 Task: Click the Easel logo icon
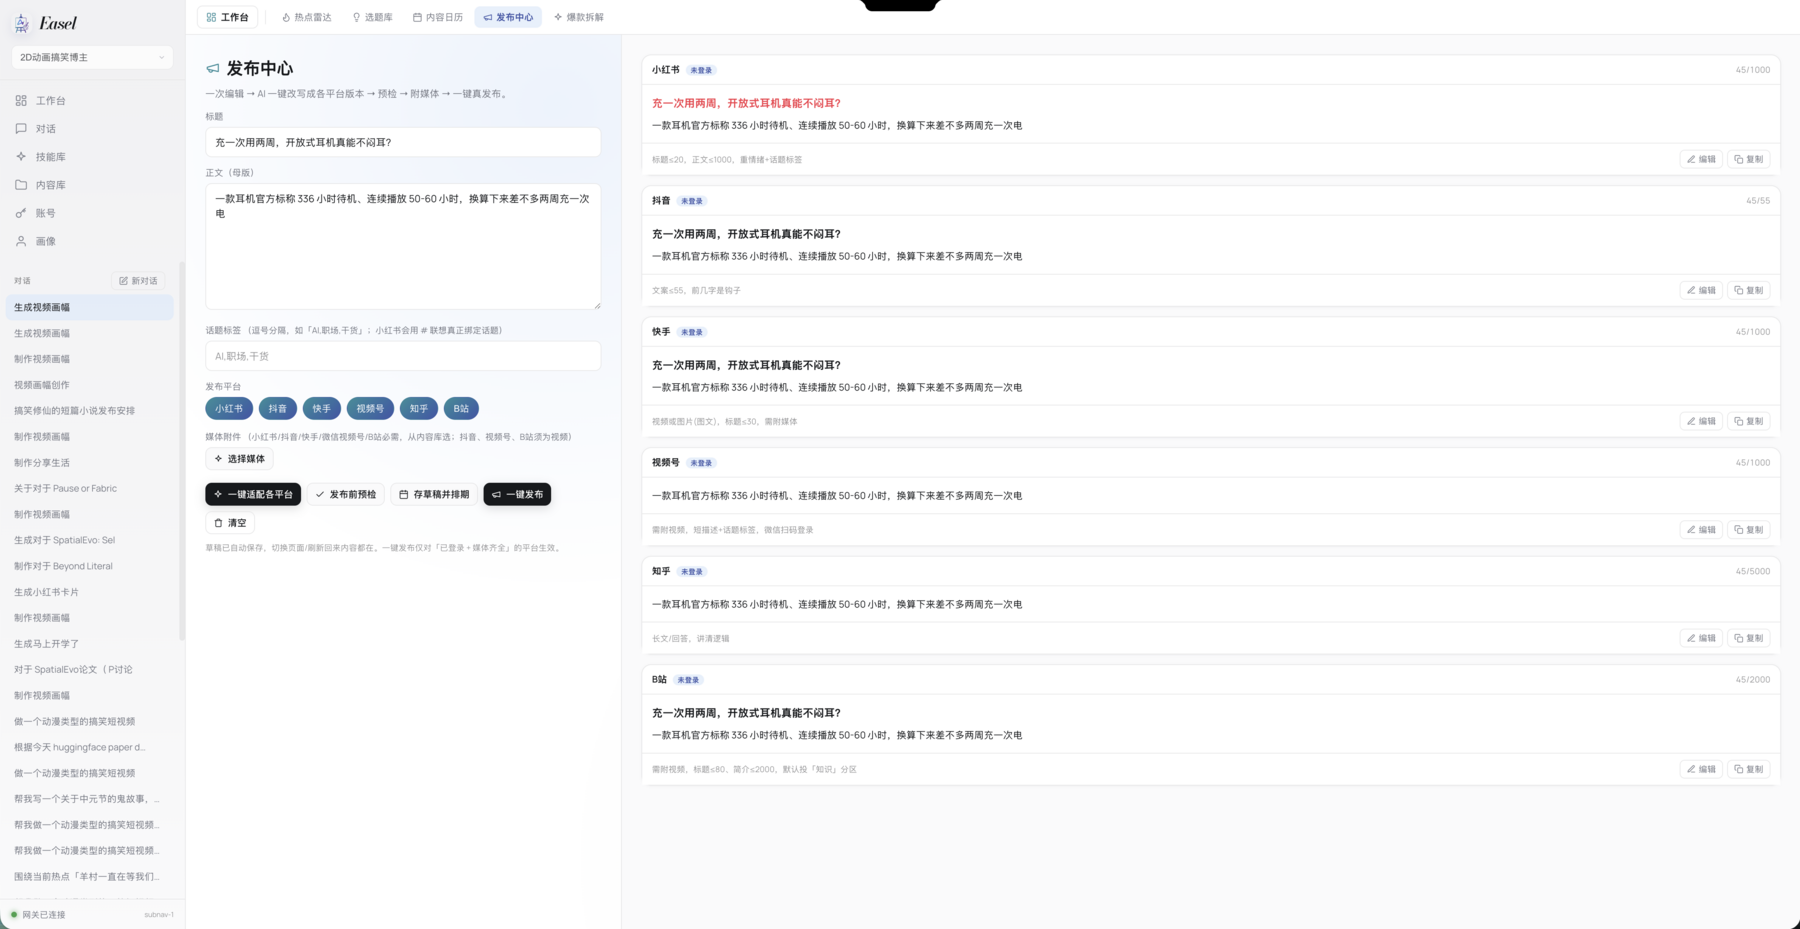[21, 23]
